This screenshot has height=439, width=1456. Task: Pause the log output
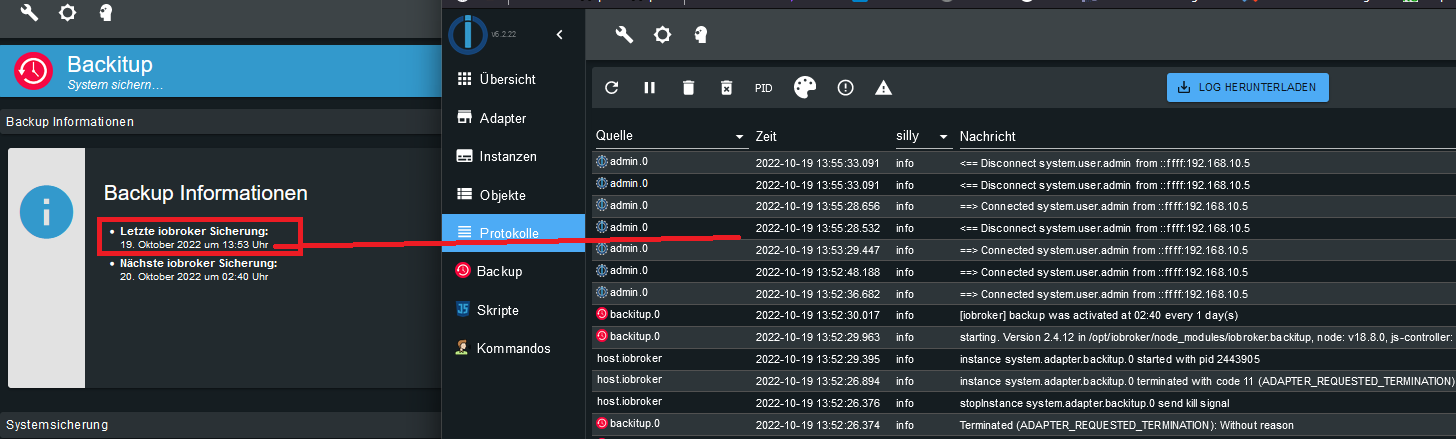[650, 88]
